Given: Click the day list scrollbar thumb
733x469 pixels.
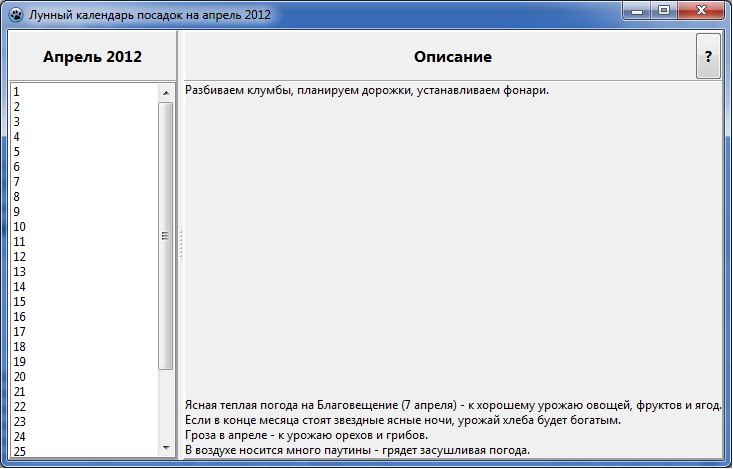Looking at the screenshot, I should [x=166, y=236].
